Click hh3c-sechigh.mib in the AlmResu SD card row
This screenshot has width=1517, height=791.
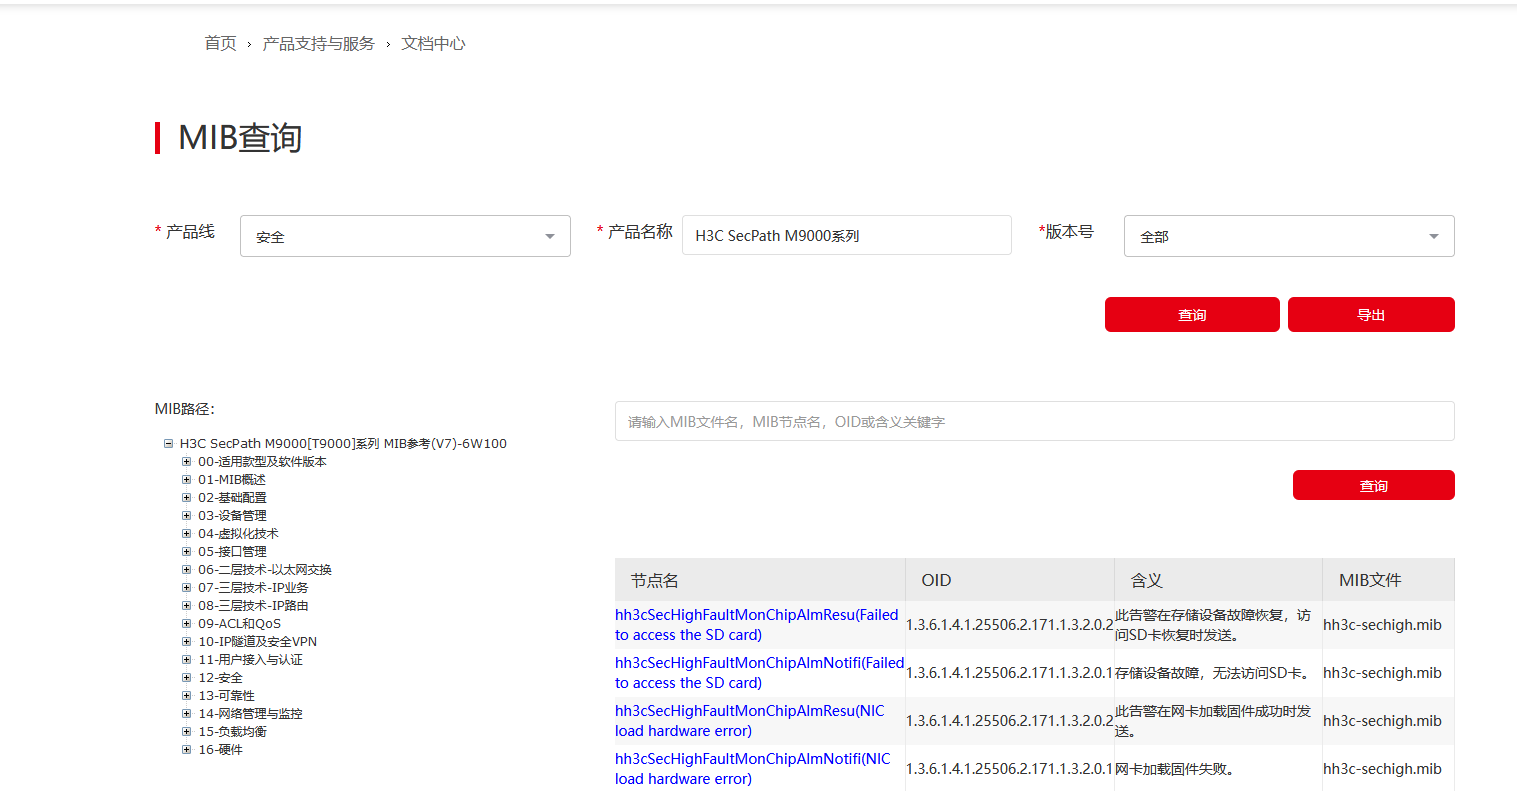(1382, 625)
